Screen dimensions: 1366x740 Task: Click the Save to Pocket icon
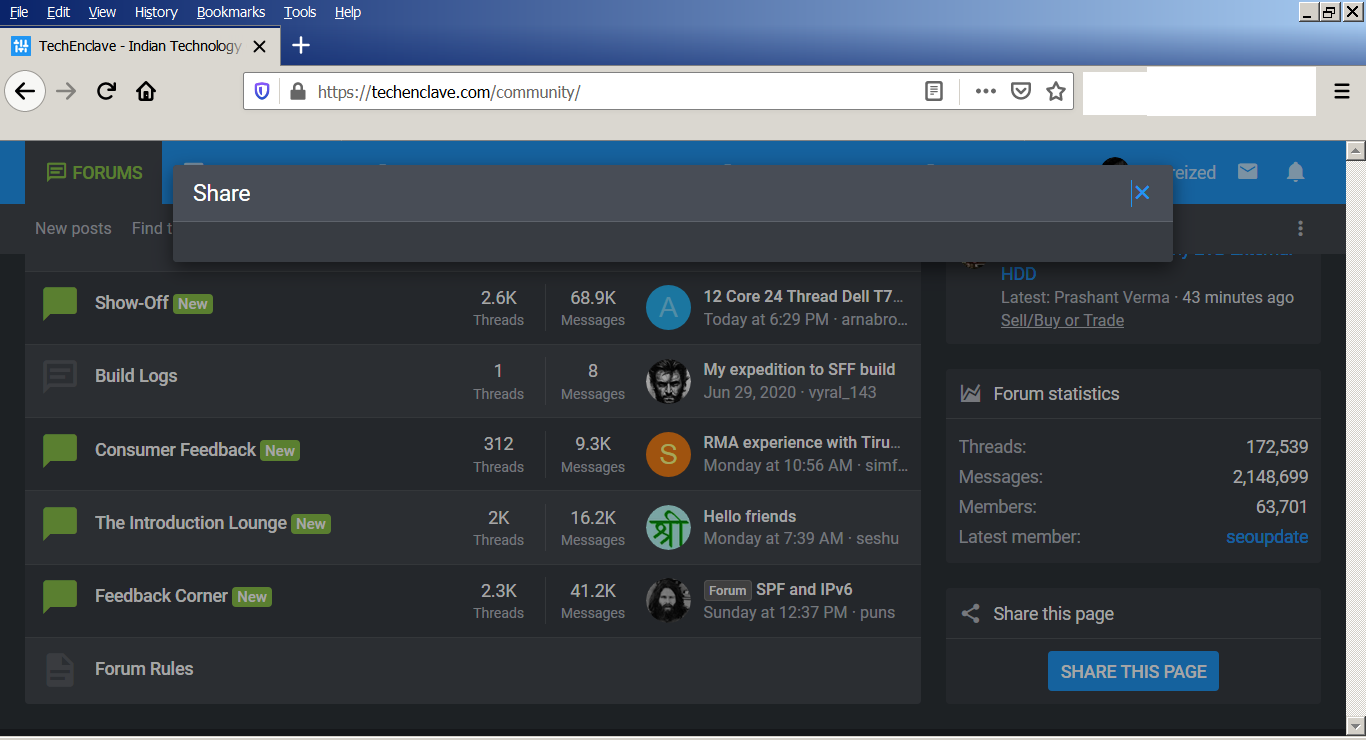coord(1021,92)
